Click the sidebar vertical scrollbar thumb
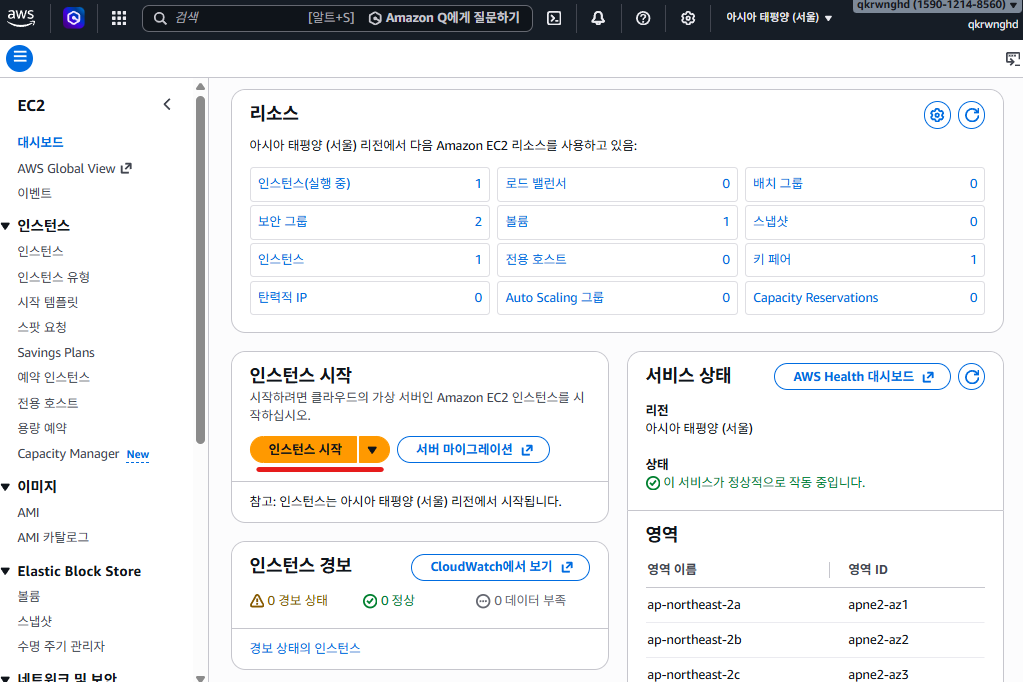Image resolution: width=1023 pixels, height=682 pixels. pos(200,270)
